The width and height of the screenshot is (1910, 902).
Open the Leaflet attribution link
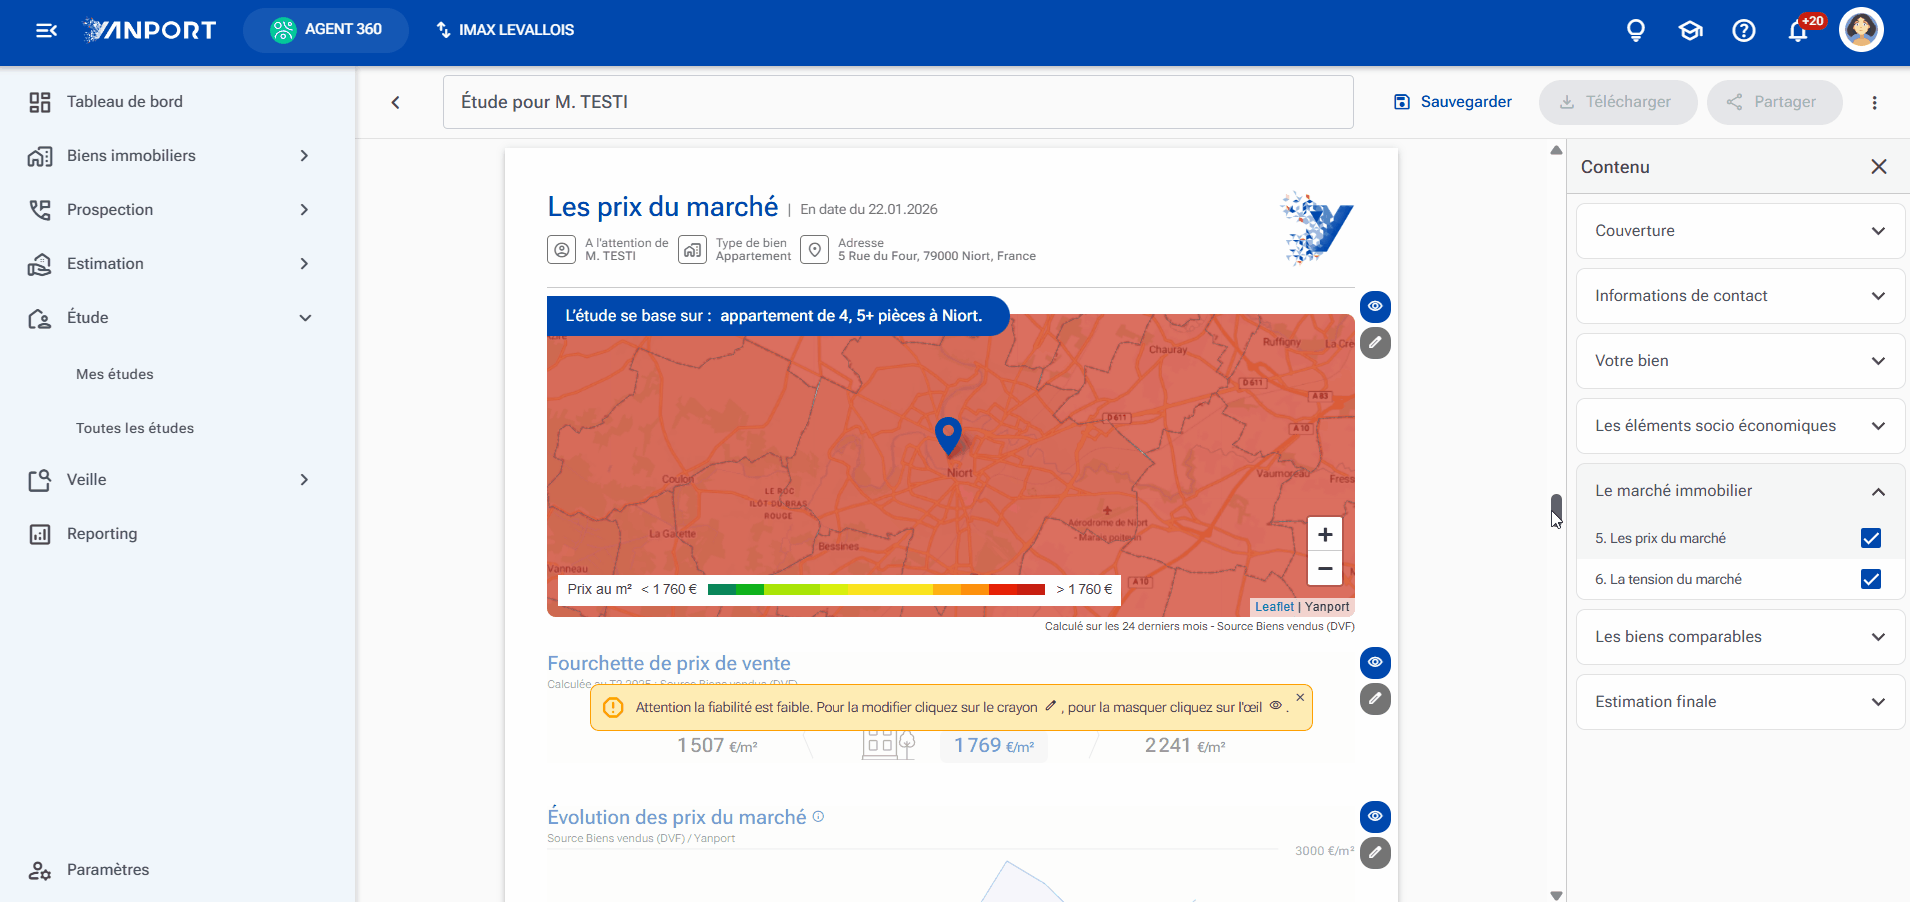[1274, 607]
